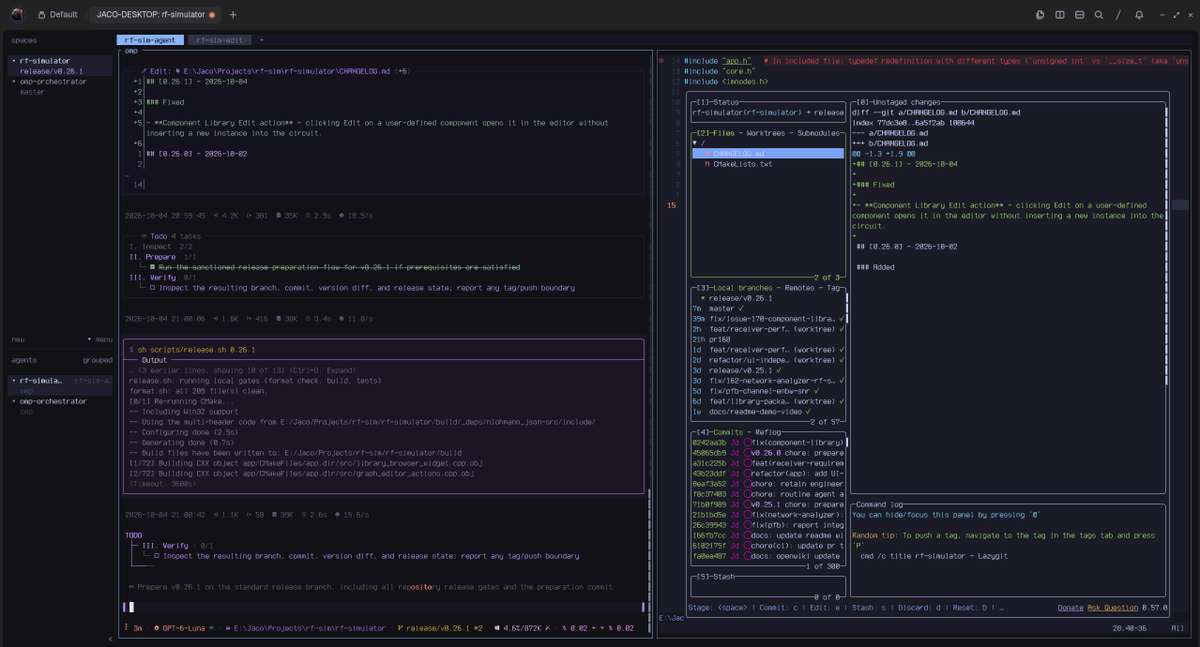Open the user avatar in the title bar

click(x=18, y=15)
